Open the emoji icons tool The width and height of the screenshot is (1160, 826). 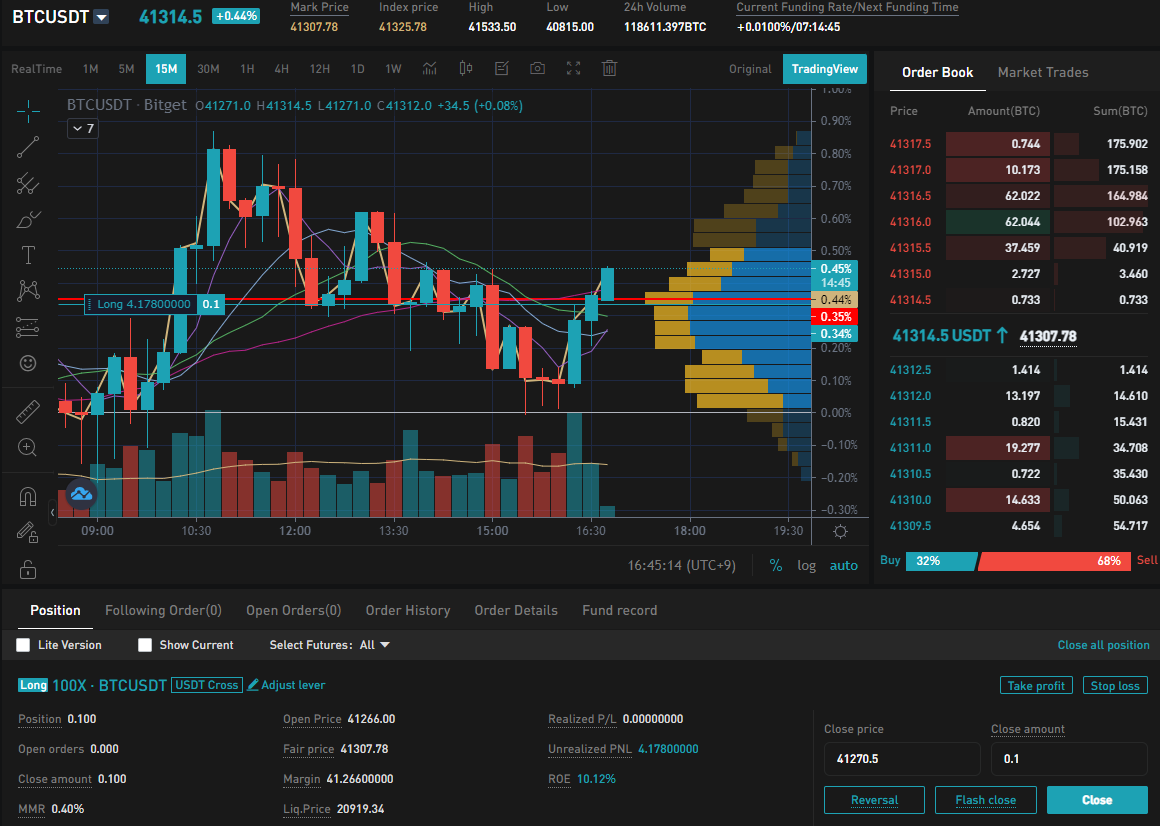[28, 363]
